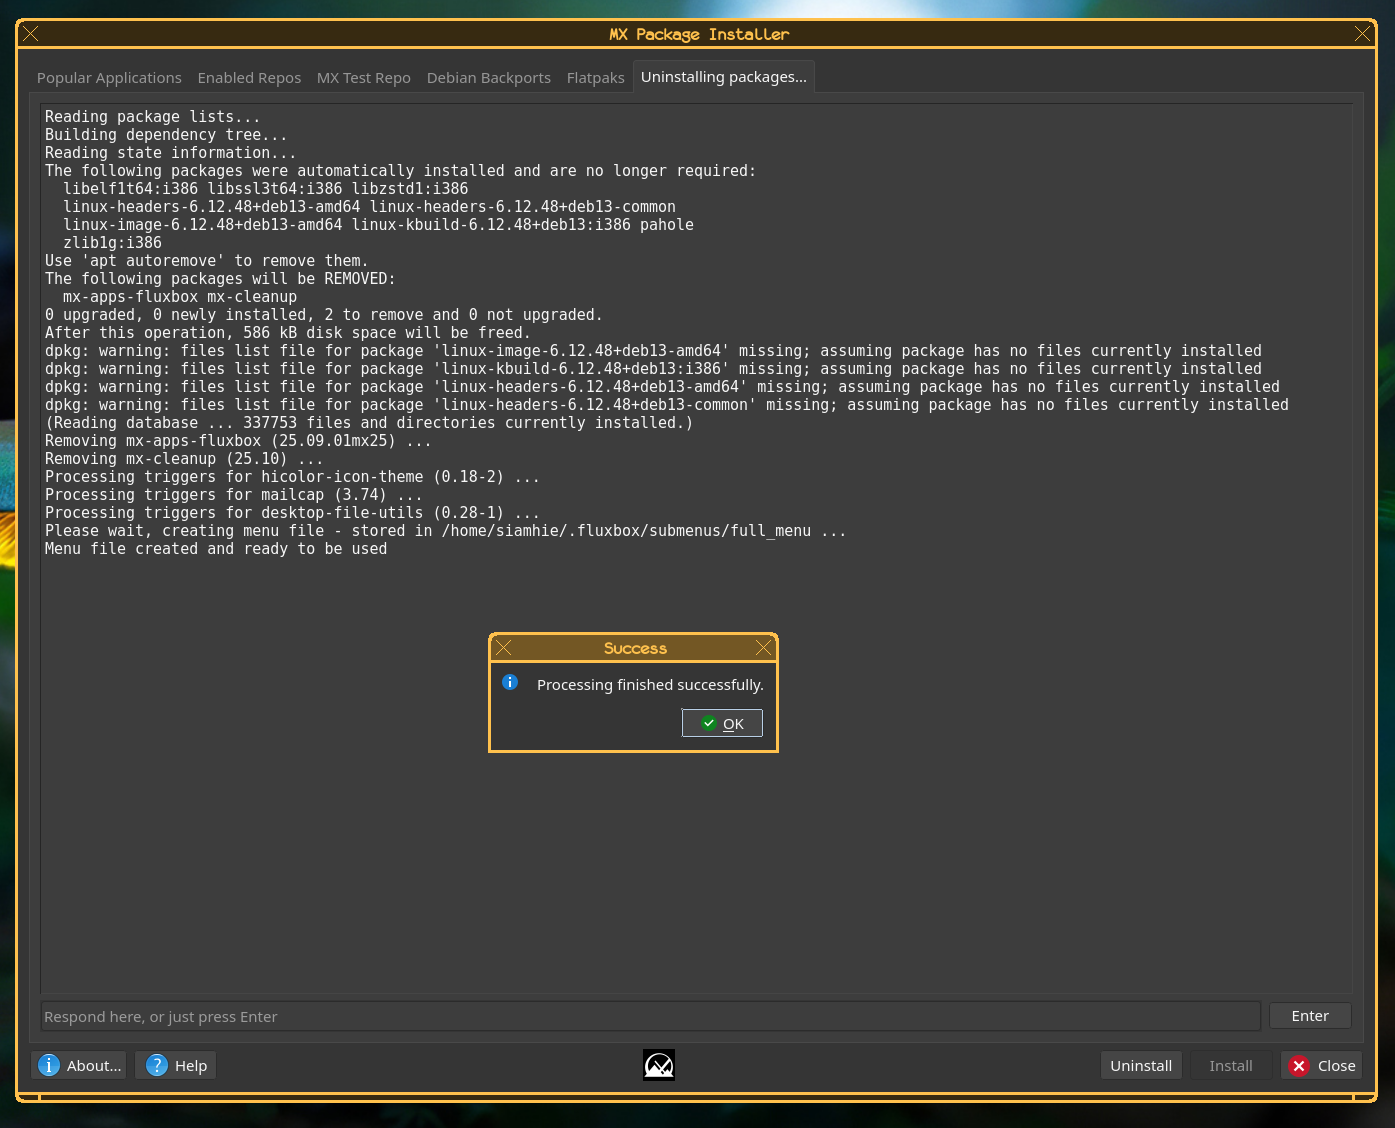Viewport: 1395px width, 1128px height.
Task: Click the Uninstall button
Action: 1141,1066
